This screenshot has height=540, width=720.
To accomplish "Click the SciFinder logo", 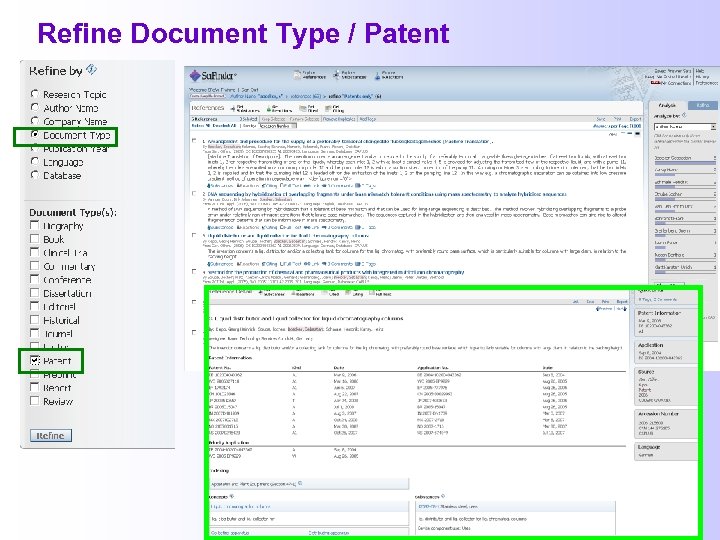I will (x=214, y=75).
